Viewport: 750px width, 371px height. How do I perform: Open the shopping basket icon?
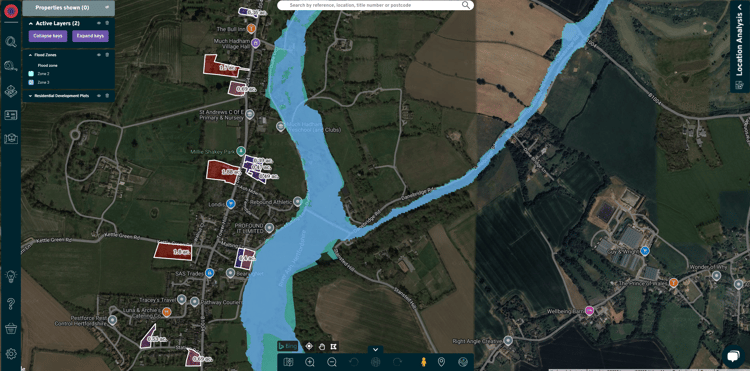point(11,328)
